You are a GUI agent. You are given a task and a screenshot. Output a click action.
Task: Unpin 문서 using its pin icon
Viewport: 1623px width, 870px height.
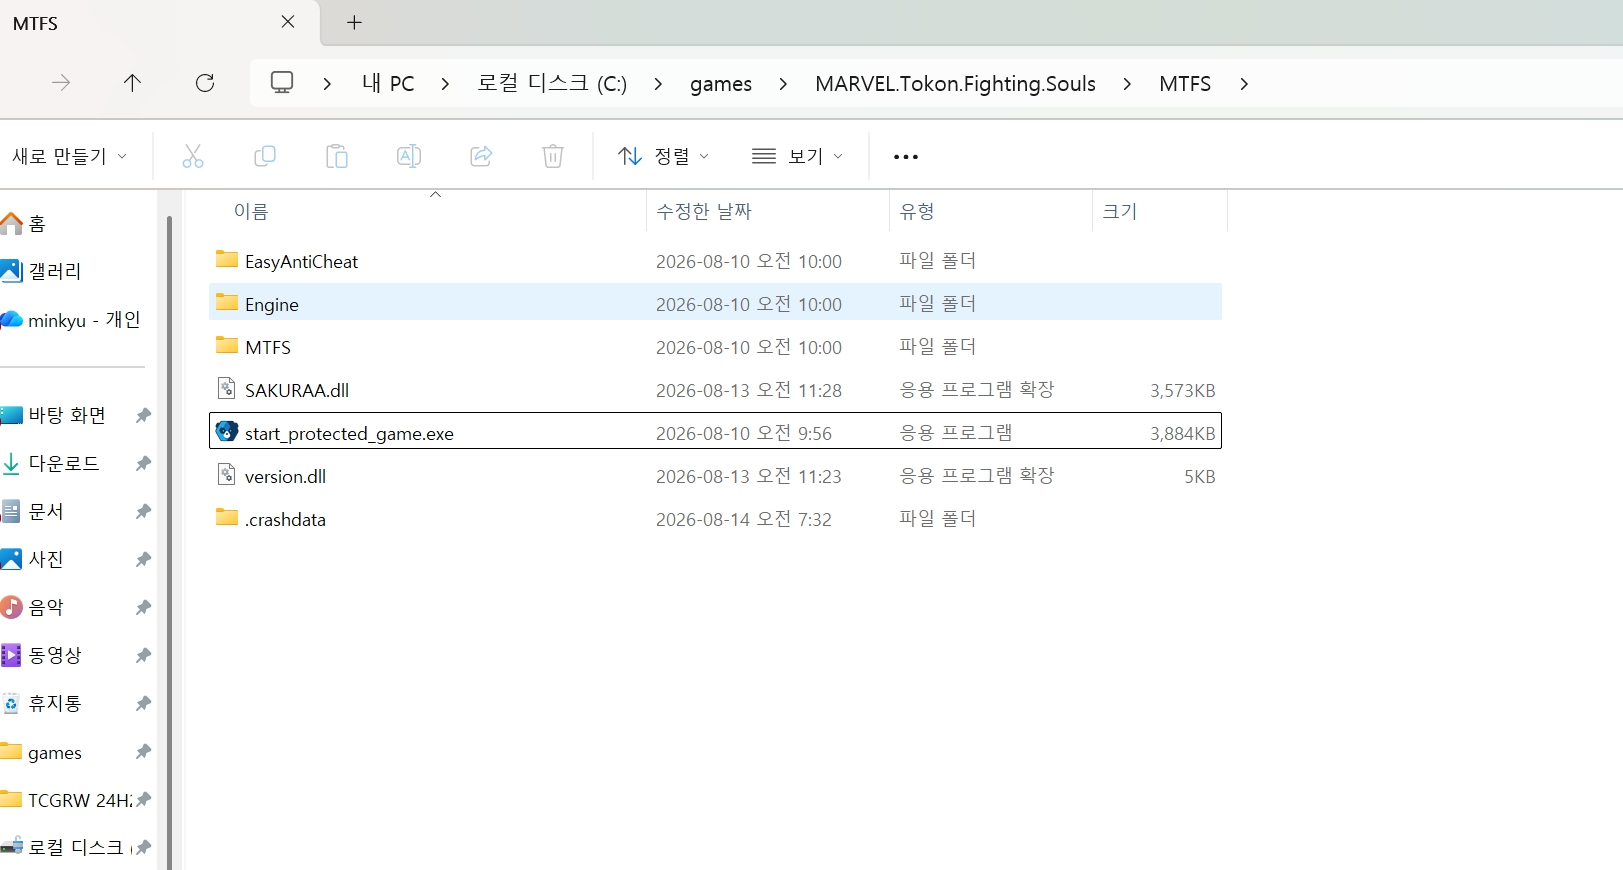(x=144, y=511)
